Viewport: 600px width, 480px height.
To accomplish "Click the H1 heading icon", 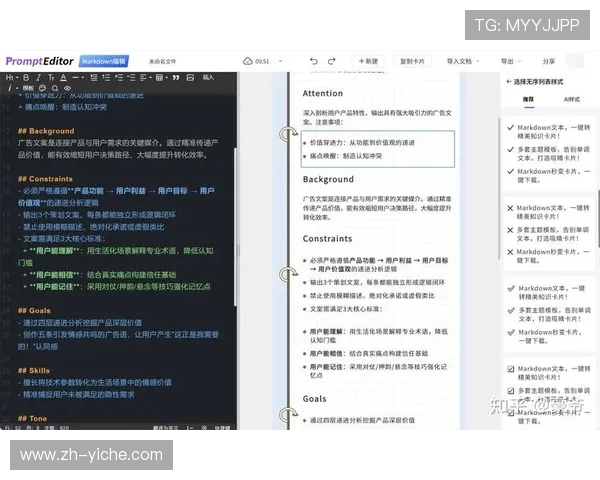I will pyautogui.click(x=8, y=78).
